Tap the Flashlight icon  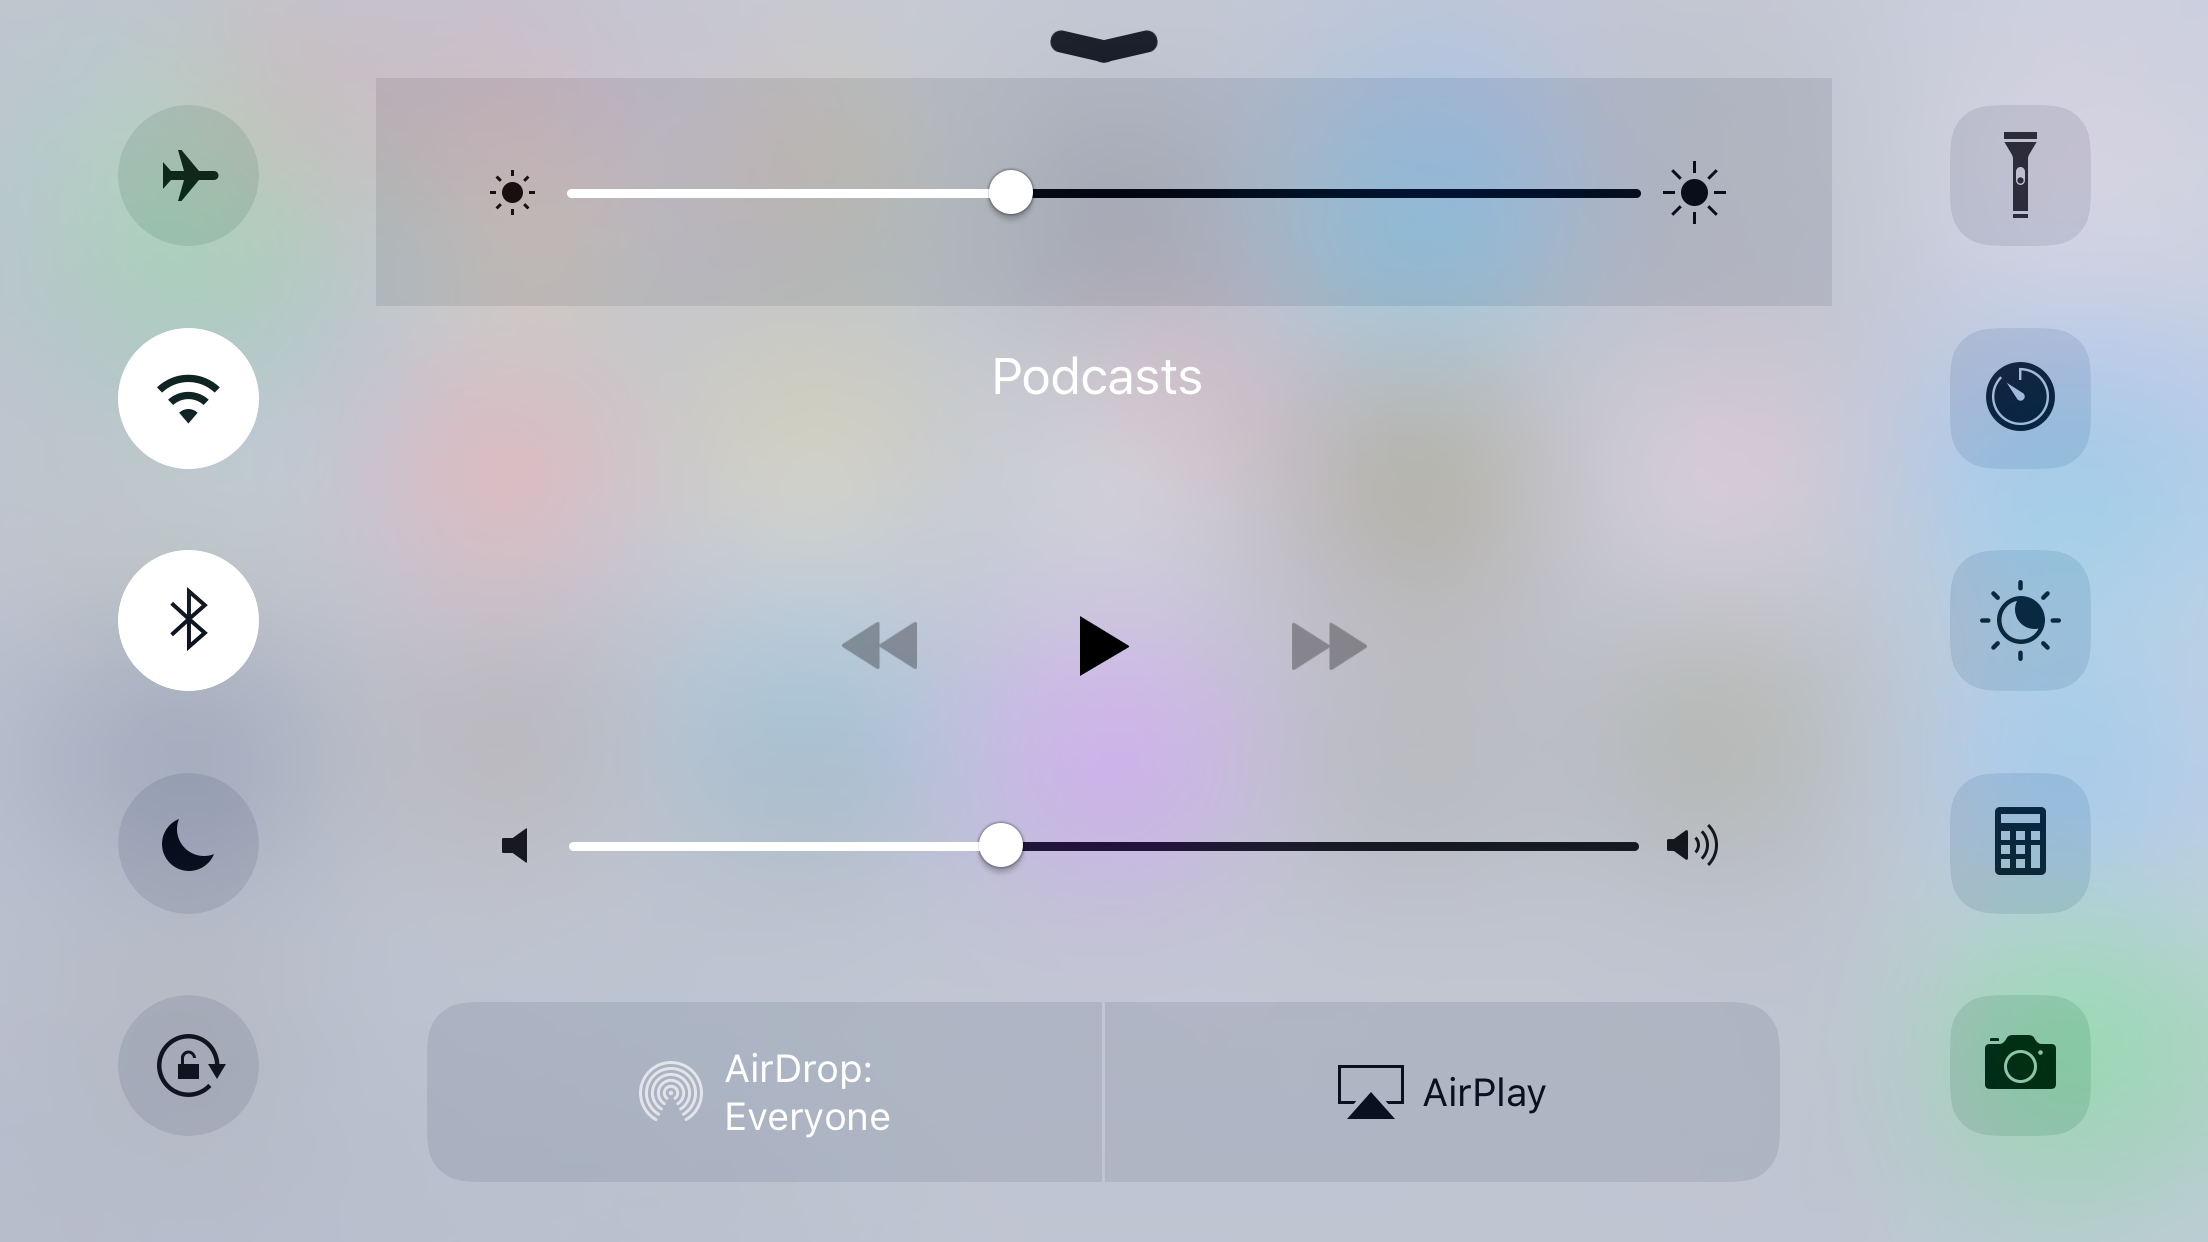pos(2018,174)
